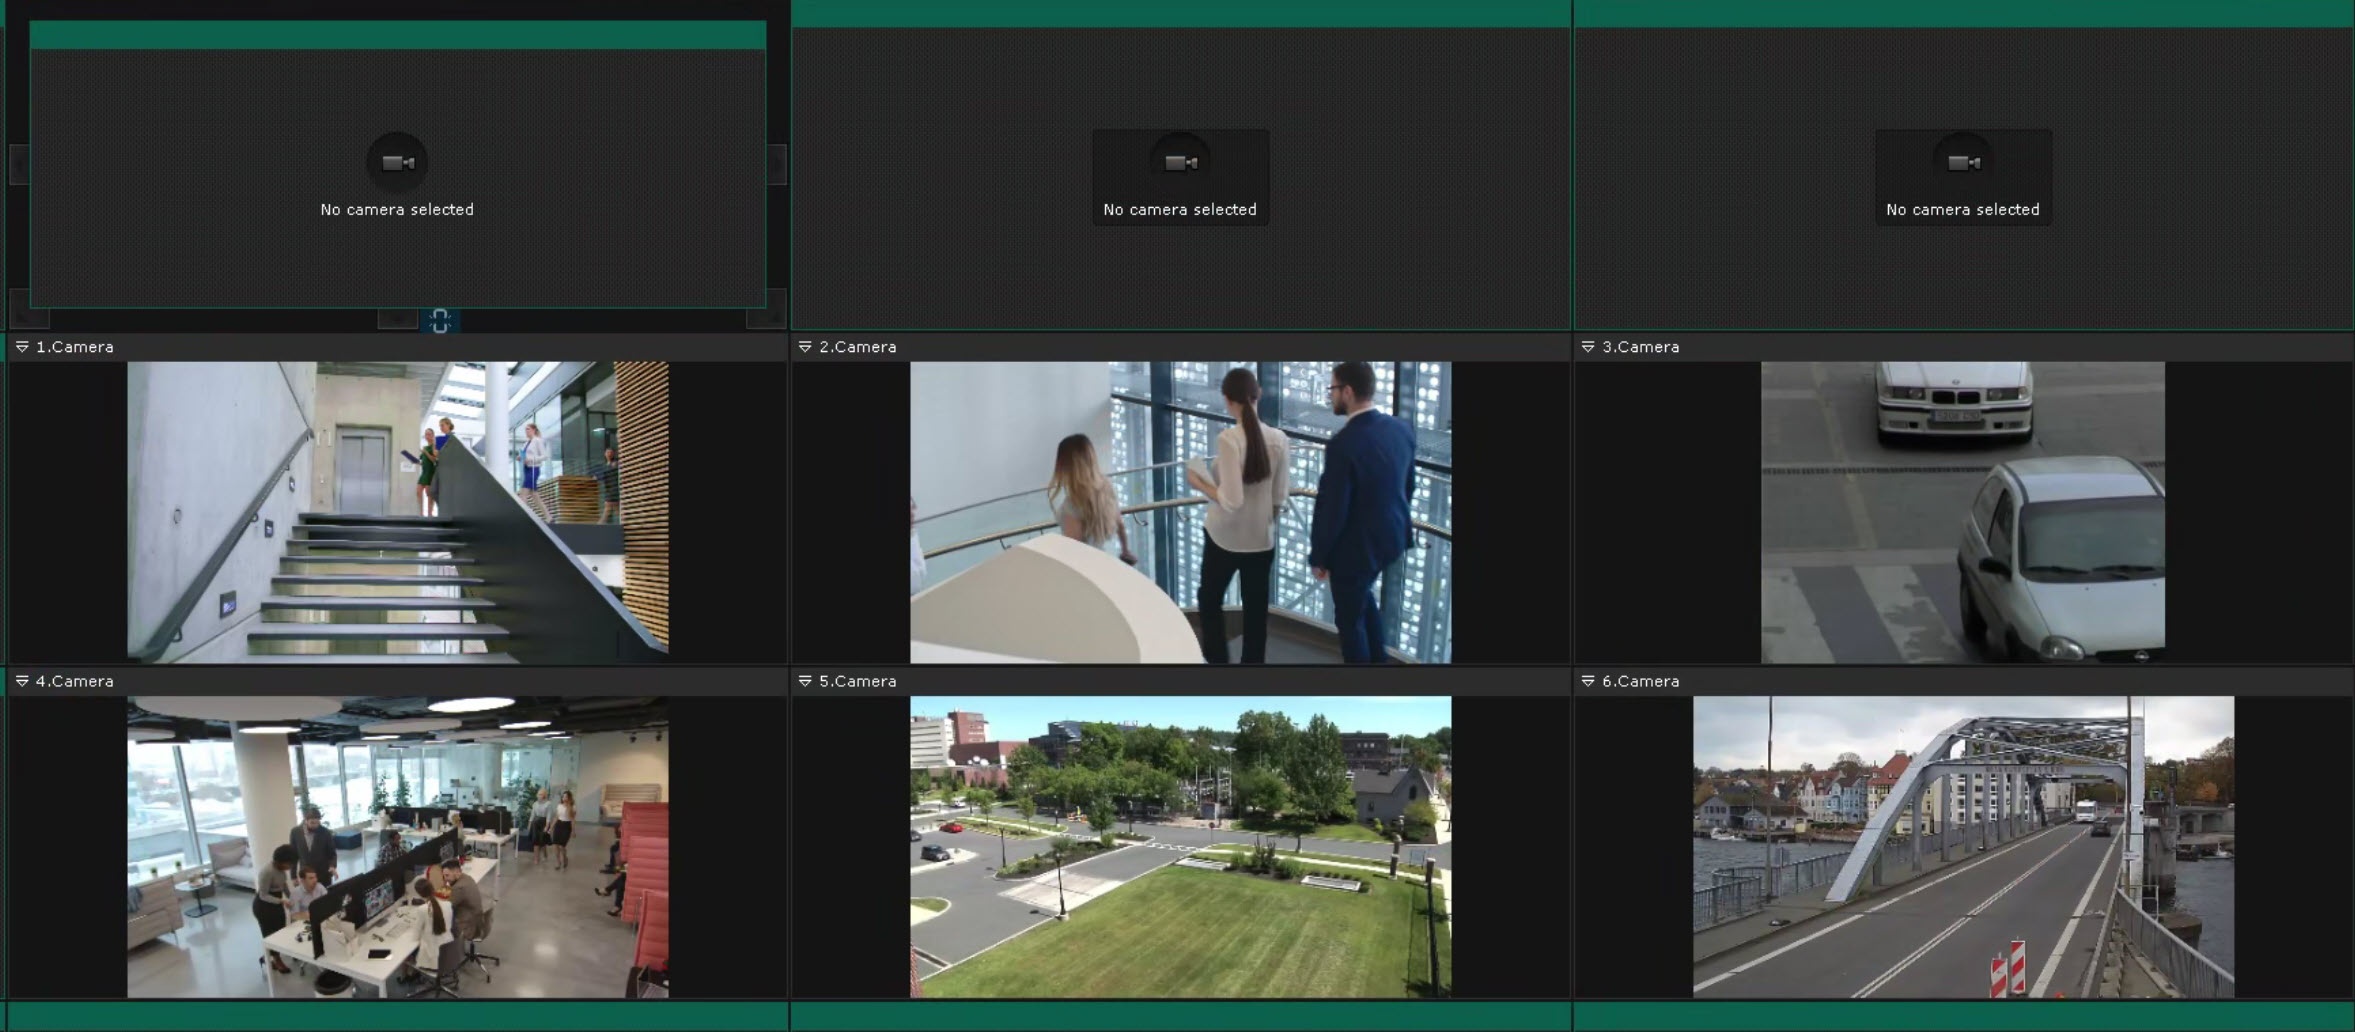2355x1032 pixels.
Task: Open the 1.Camera dropdown arrow
Action: 22,347
